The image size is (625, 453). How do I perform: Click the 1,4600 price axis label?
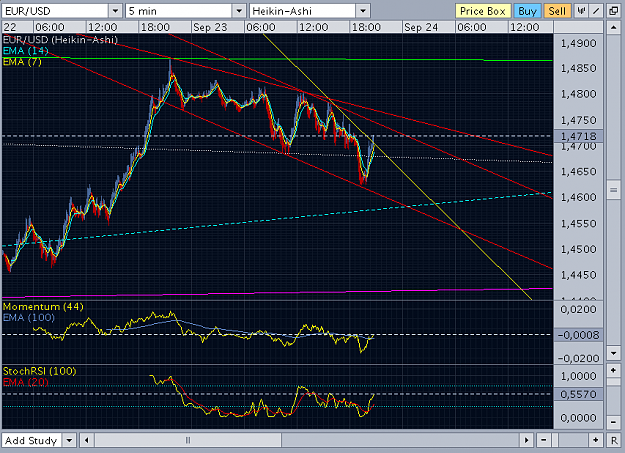(578, 197)
